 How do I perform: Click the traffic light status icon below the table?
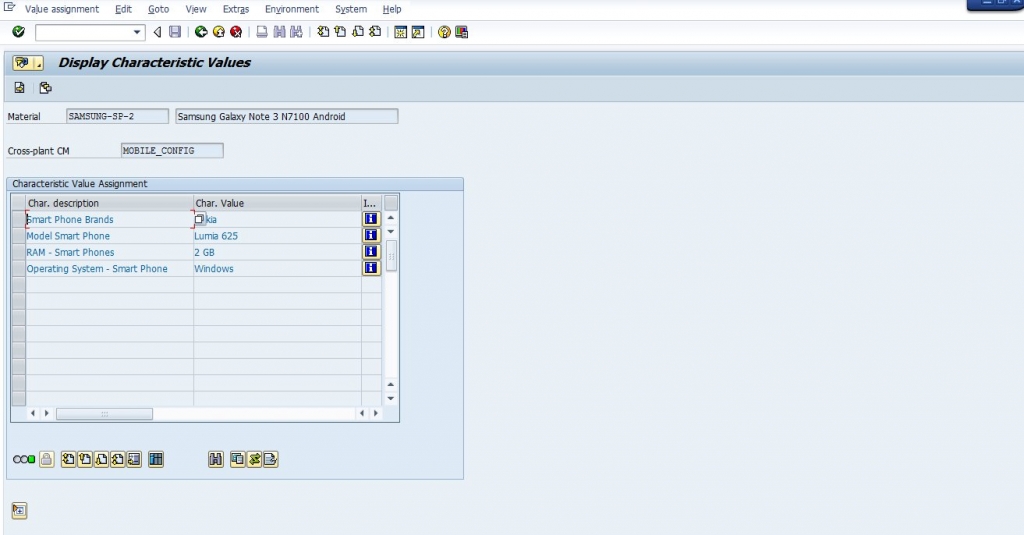[x=24, y=459]
